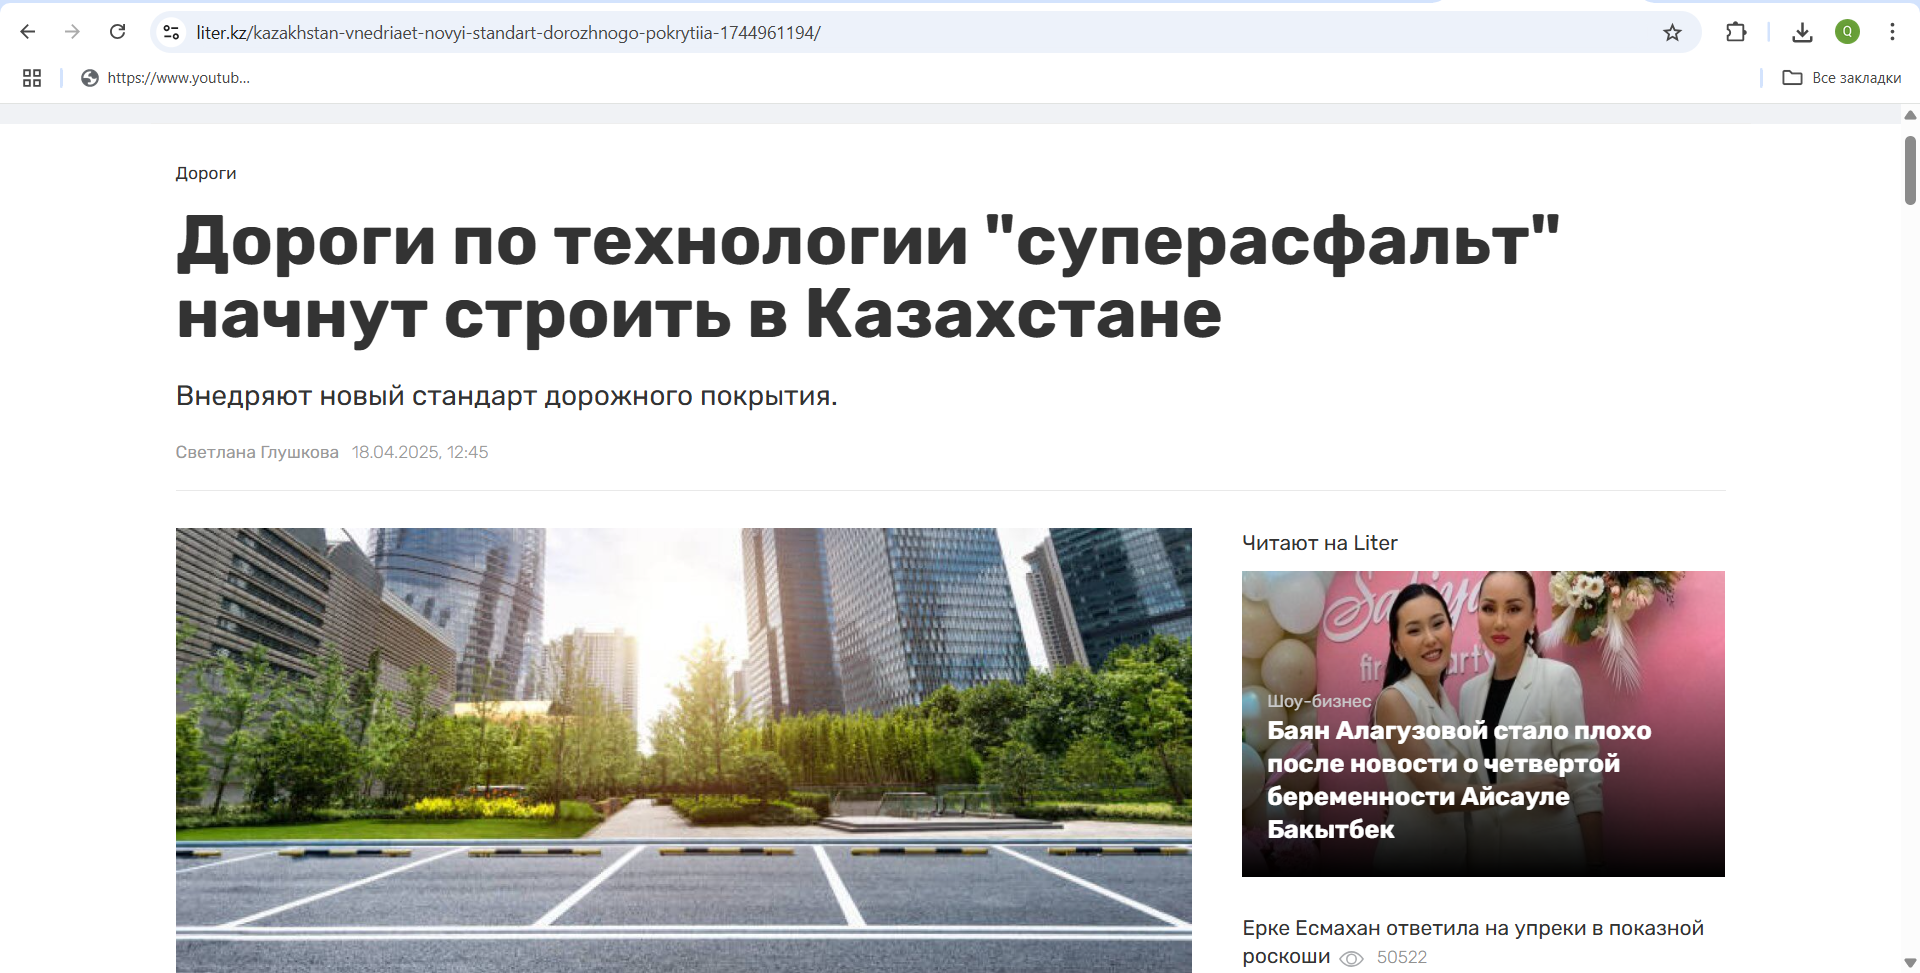
Task: Open the YouTube bookmark
Action: 166,78
